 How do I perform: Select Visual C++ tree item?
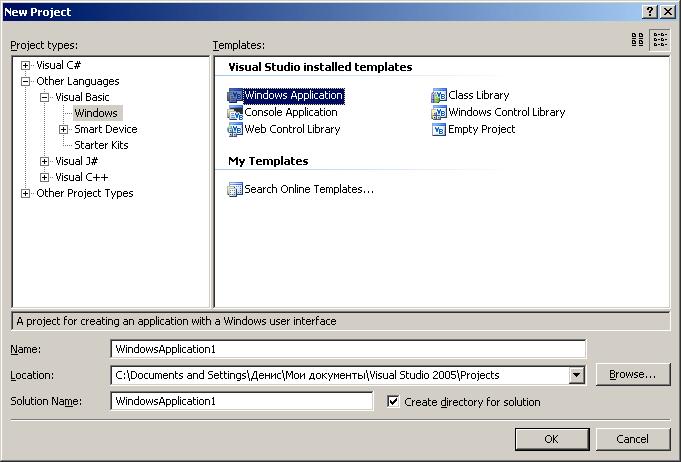click(x=81, y=177)
